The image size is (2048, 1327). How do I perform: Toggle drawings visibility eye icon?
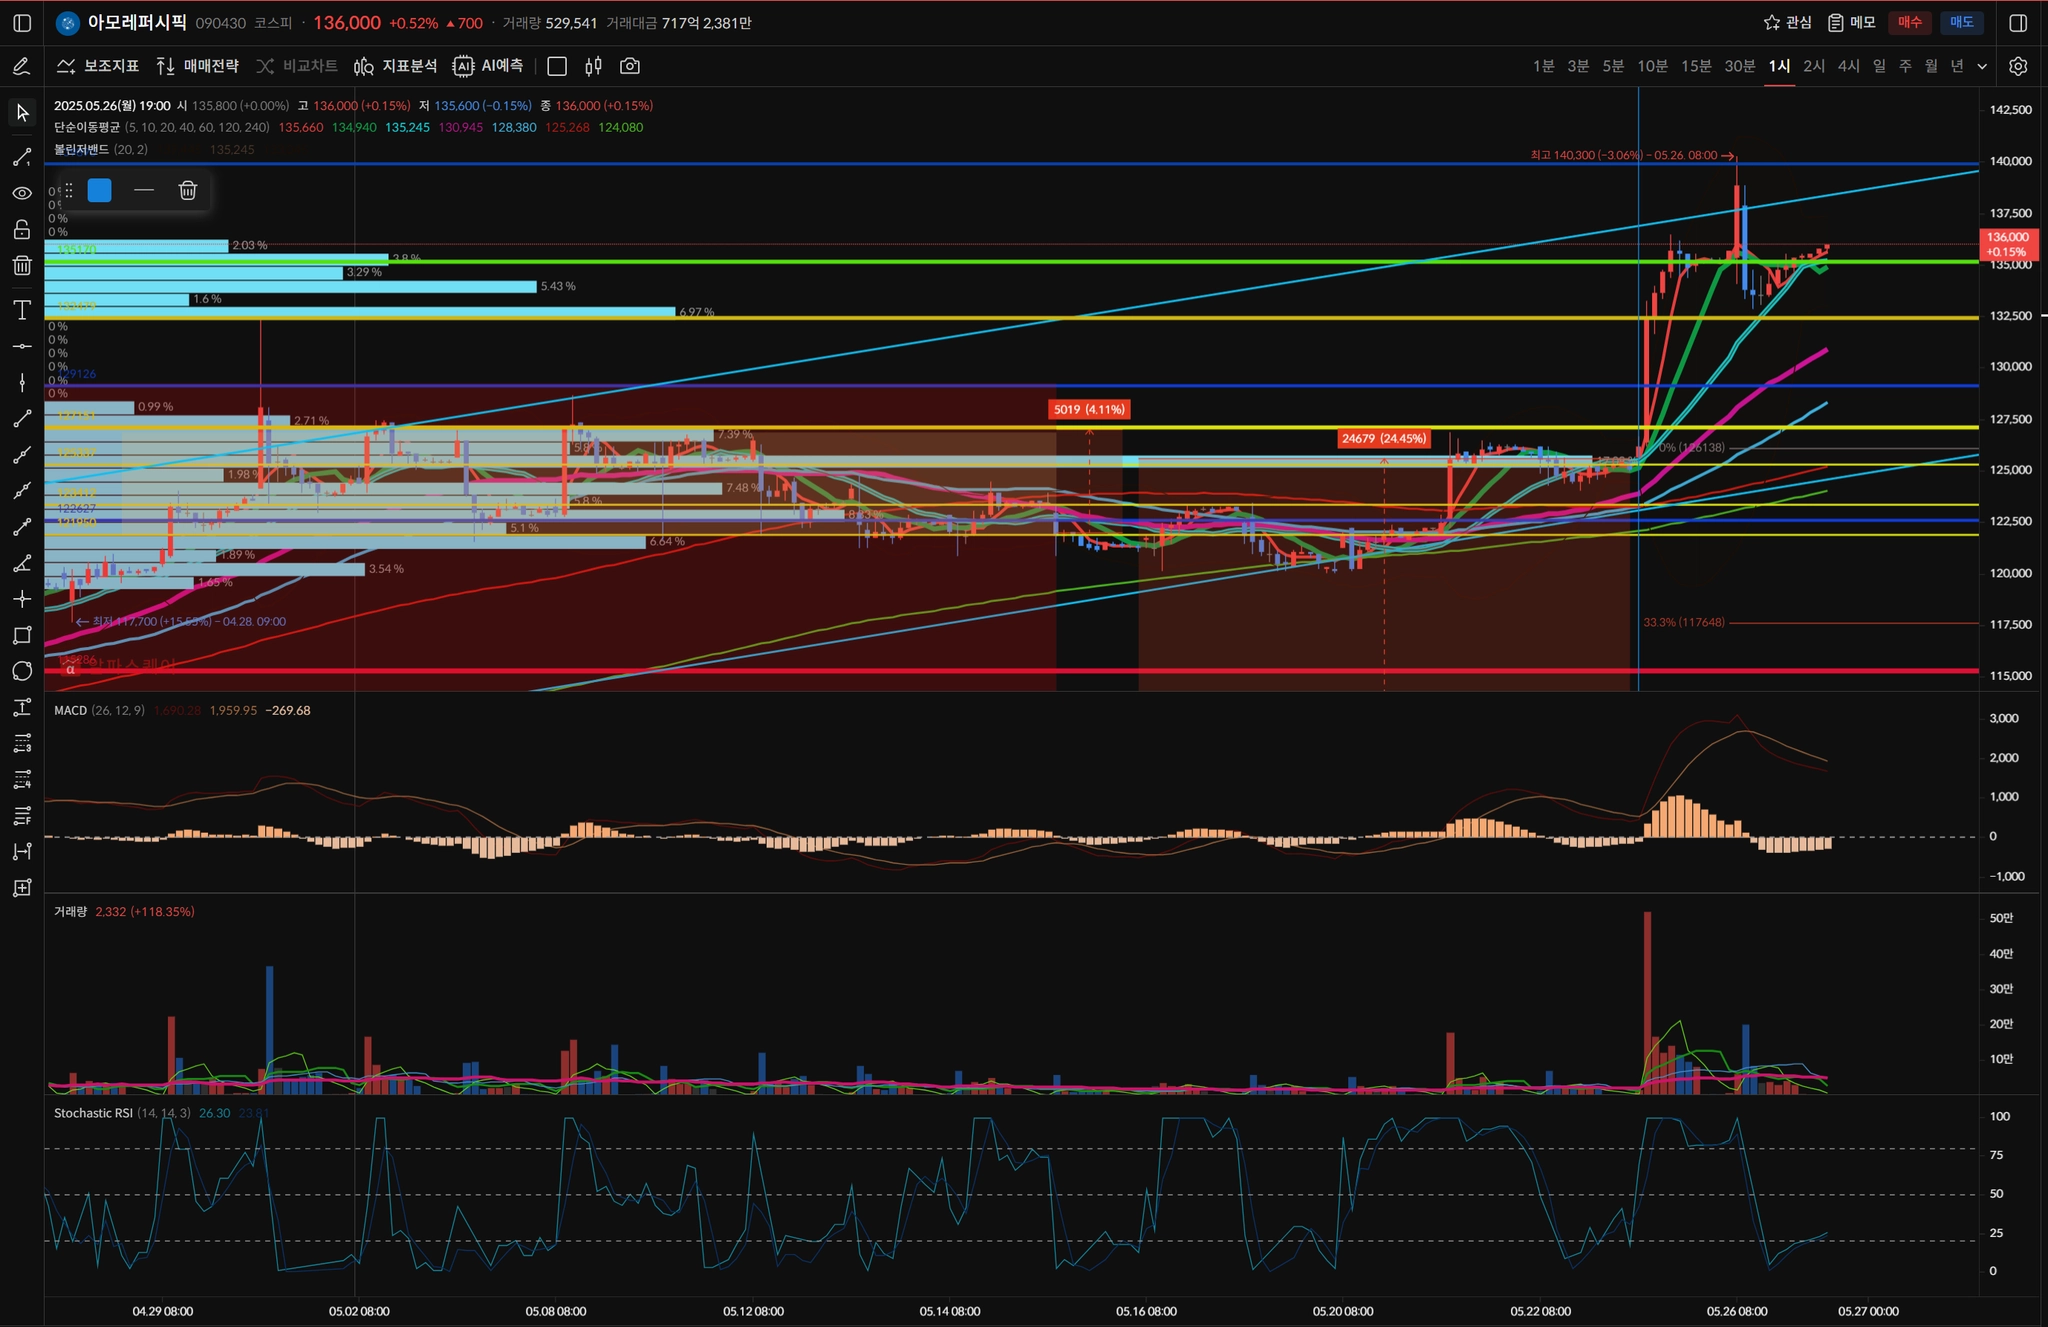pyautogui.click(x=21, y=193)
